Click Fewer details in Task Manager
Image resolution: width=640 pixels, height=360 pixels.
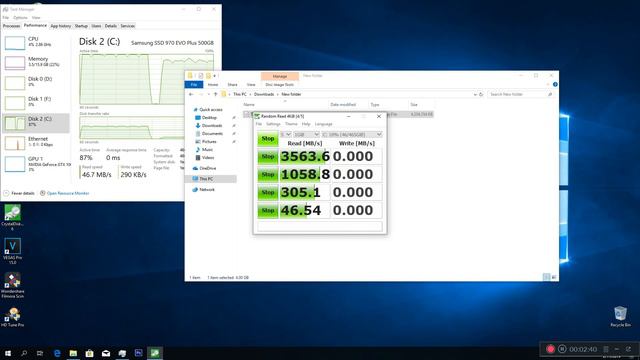tap(19, 193)
